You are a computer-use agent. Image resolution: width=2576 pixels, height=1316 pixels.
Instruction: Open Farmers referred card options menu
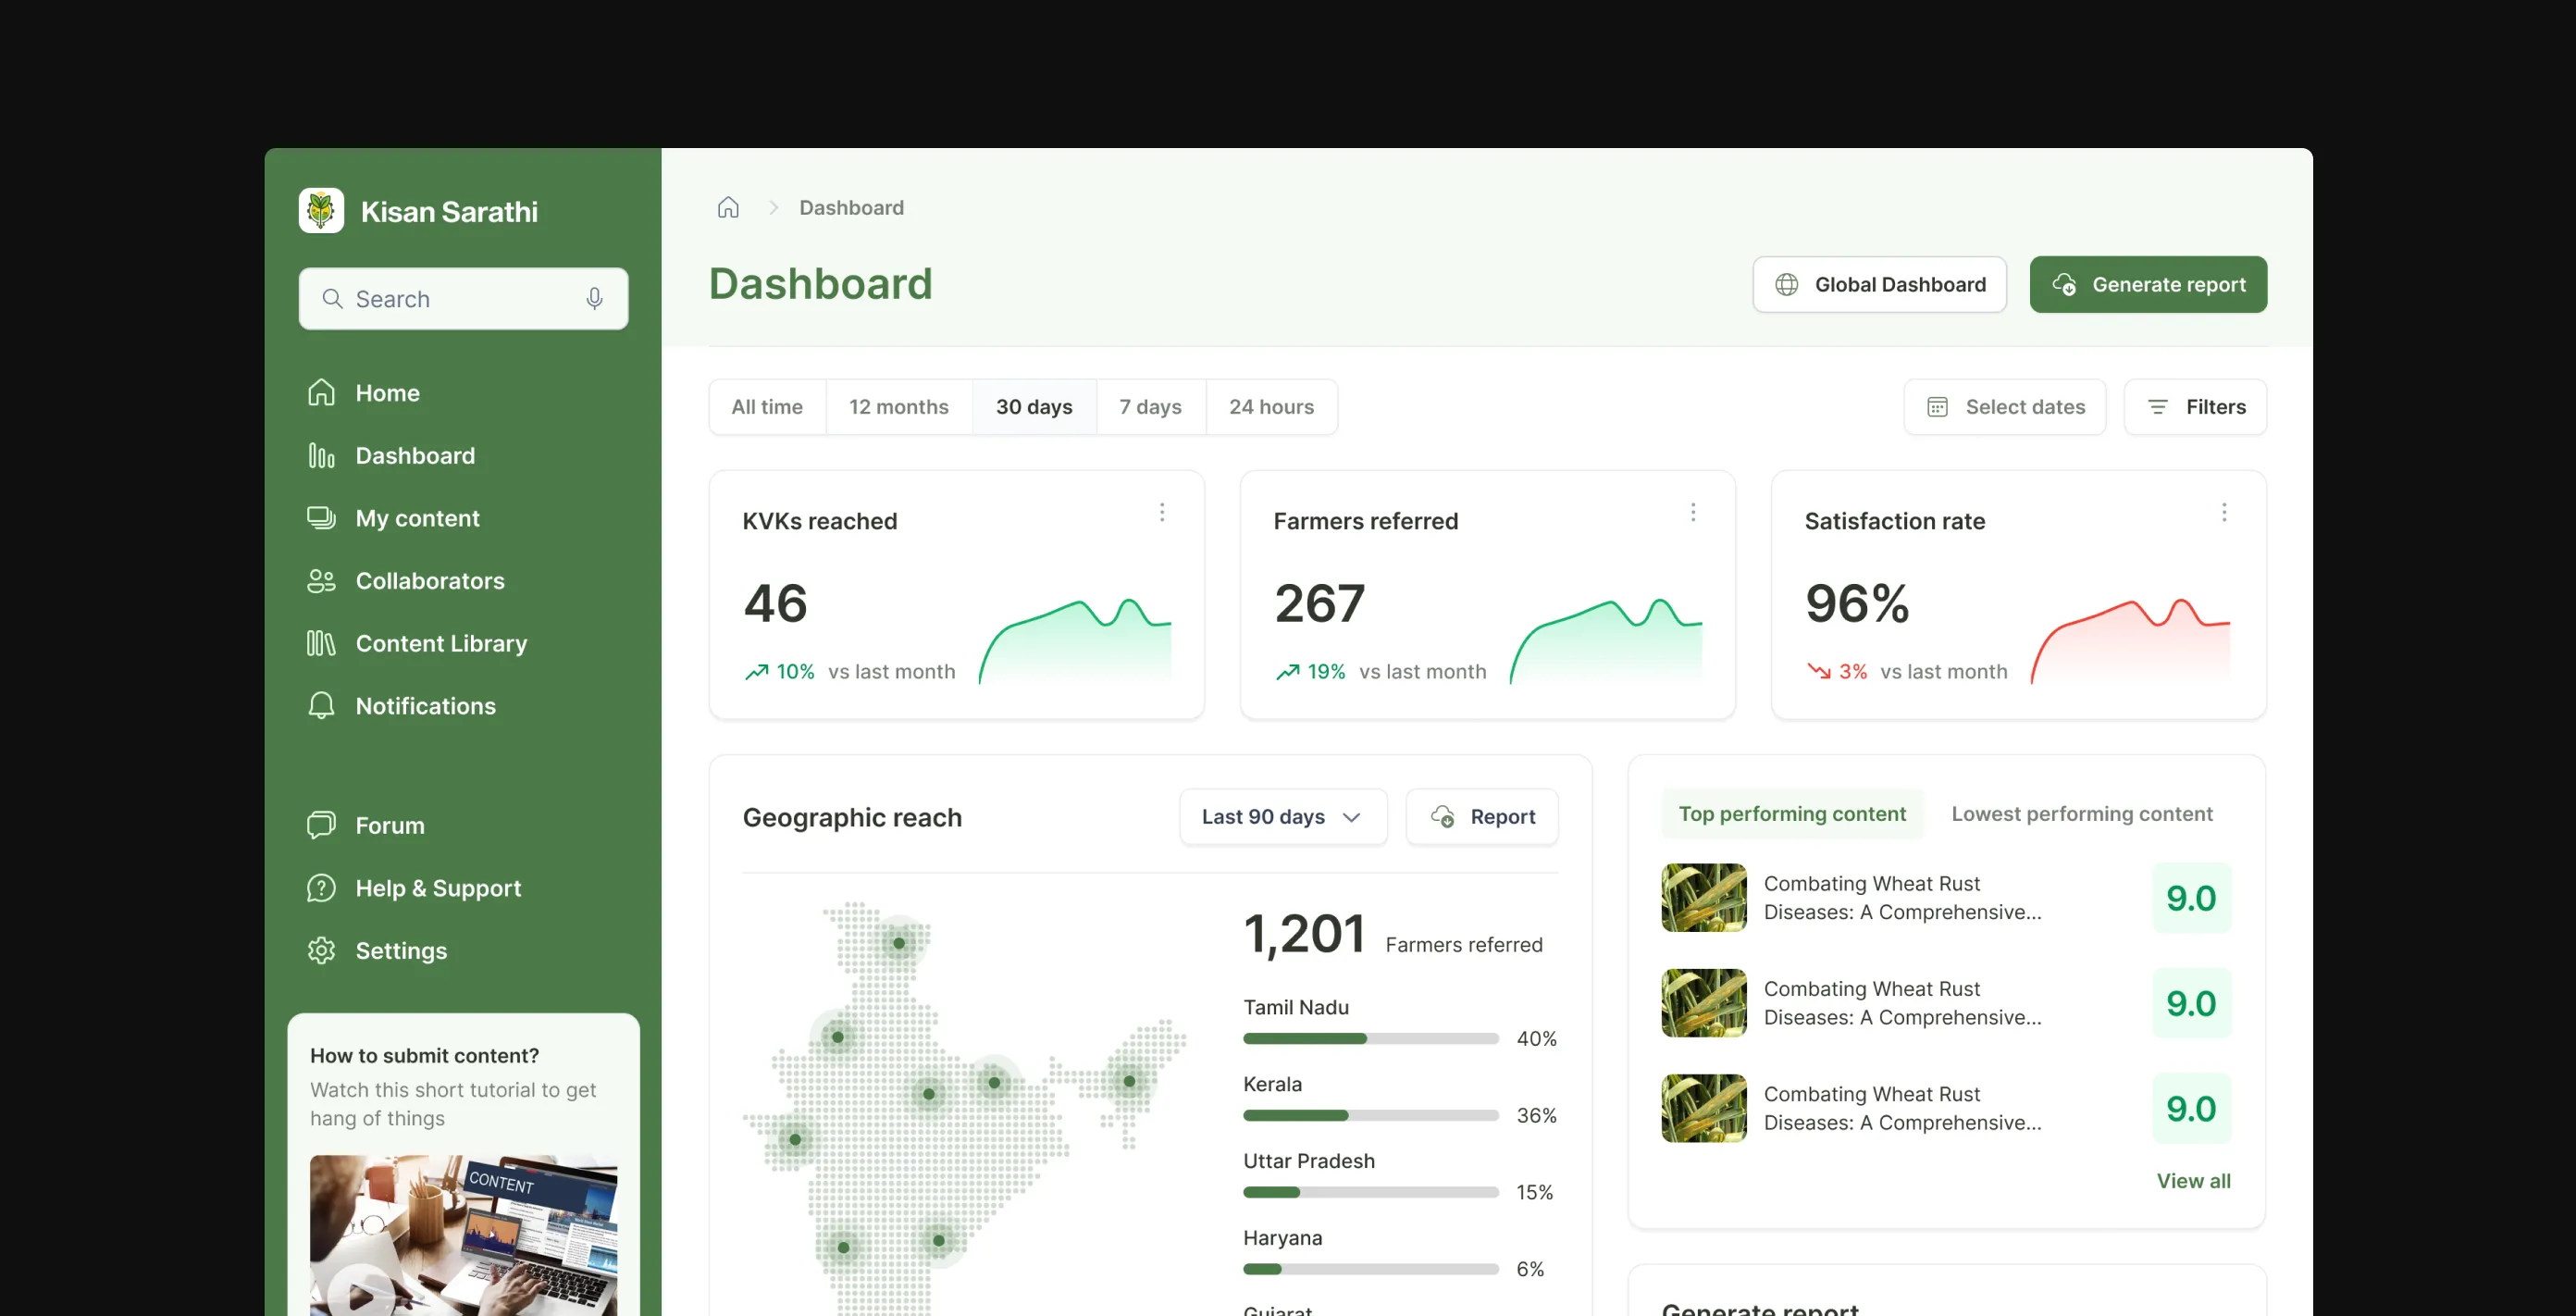tap(1692, 512)
